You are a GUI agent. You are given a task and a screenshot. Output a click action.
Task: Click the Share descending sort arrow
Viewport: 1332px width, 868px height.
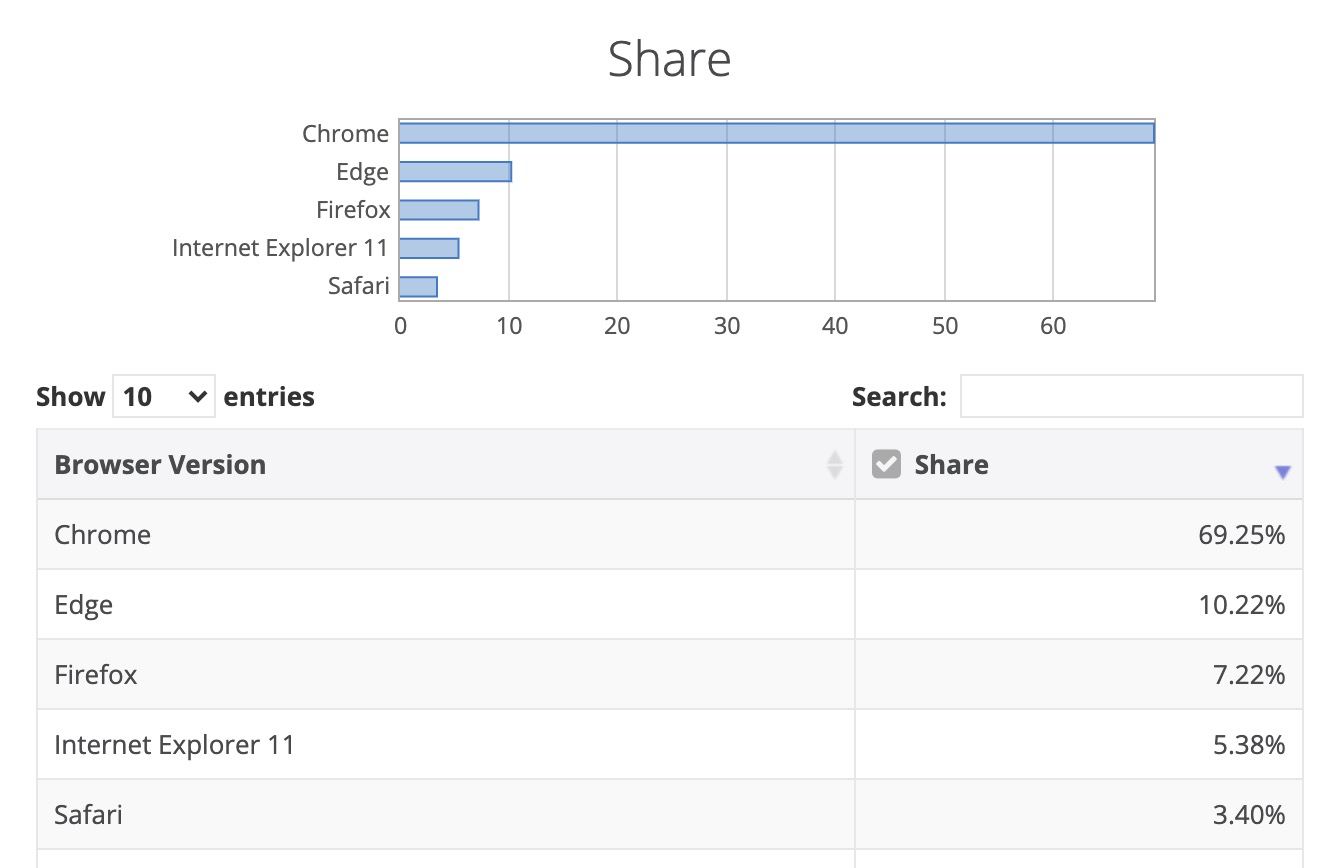(1283, 473)
